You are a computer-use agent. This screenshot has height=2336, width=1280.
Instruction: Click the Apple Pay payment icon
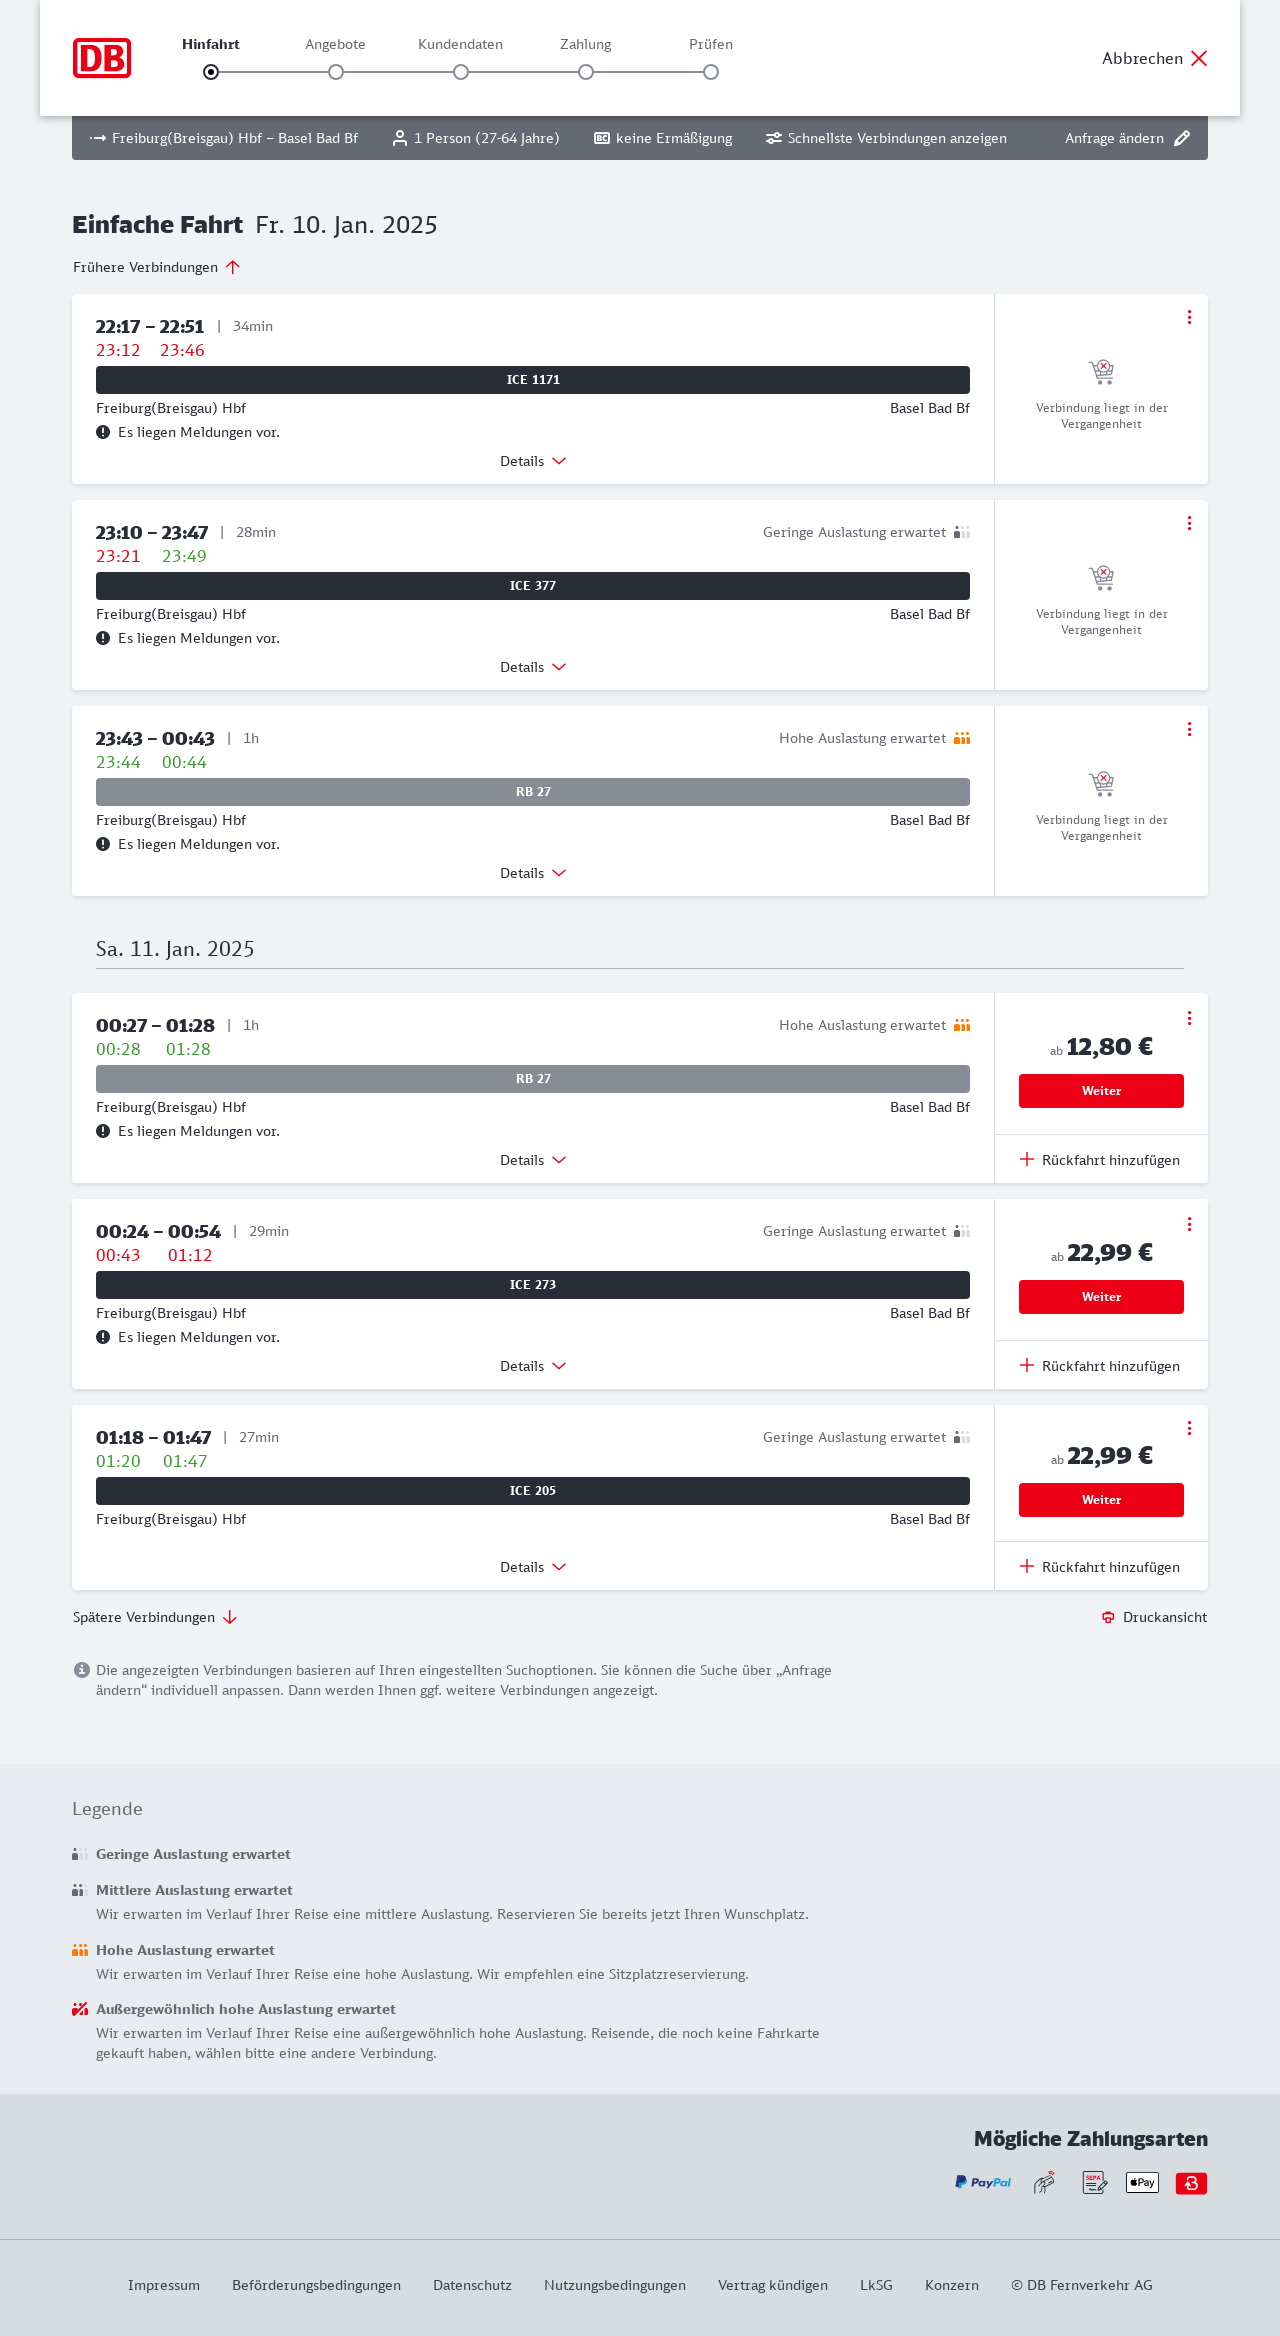(x=1142, y=2182)
